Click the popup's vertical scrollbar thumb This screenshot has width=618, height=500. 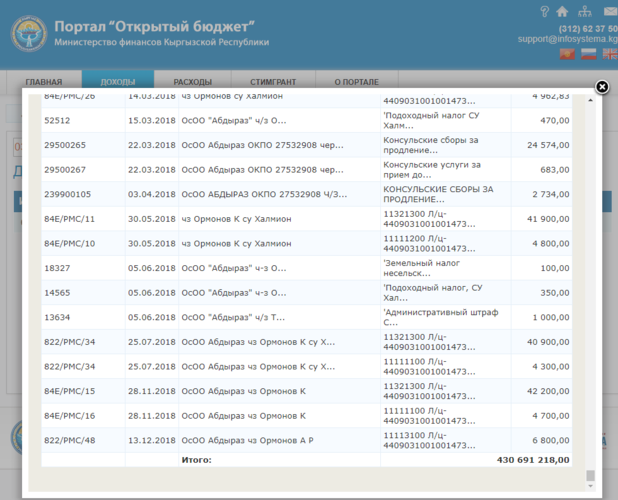click(590, 476)
